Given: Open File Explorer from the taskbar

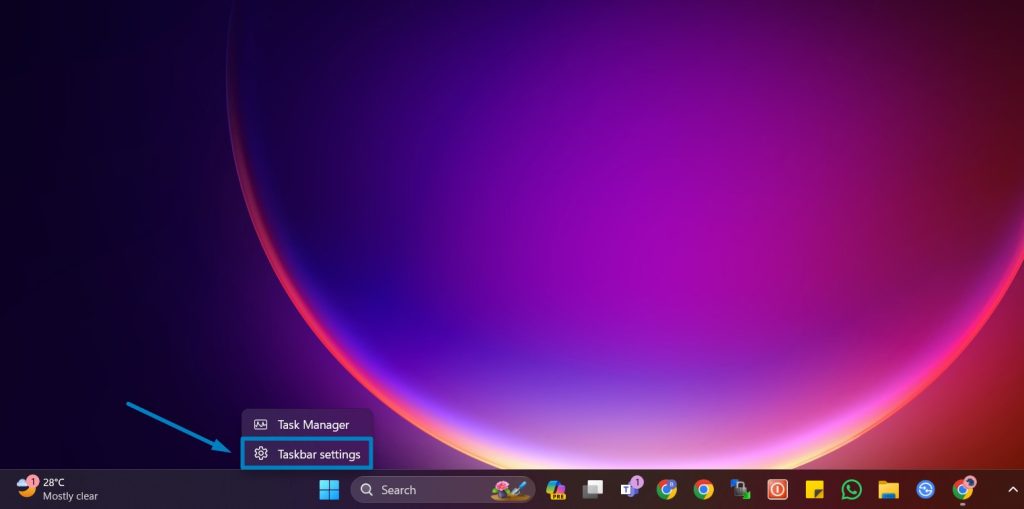Looking at the screenshot, I should [888, 490].
